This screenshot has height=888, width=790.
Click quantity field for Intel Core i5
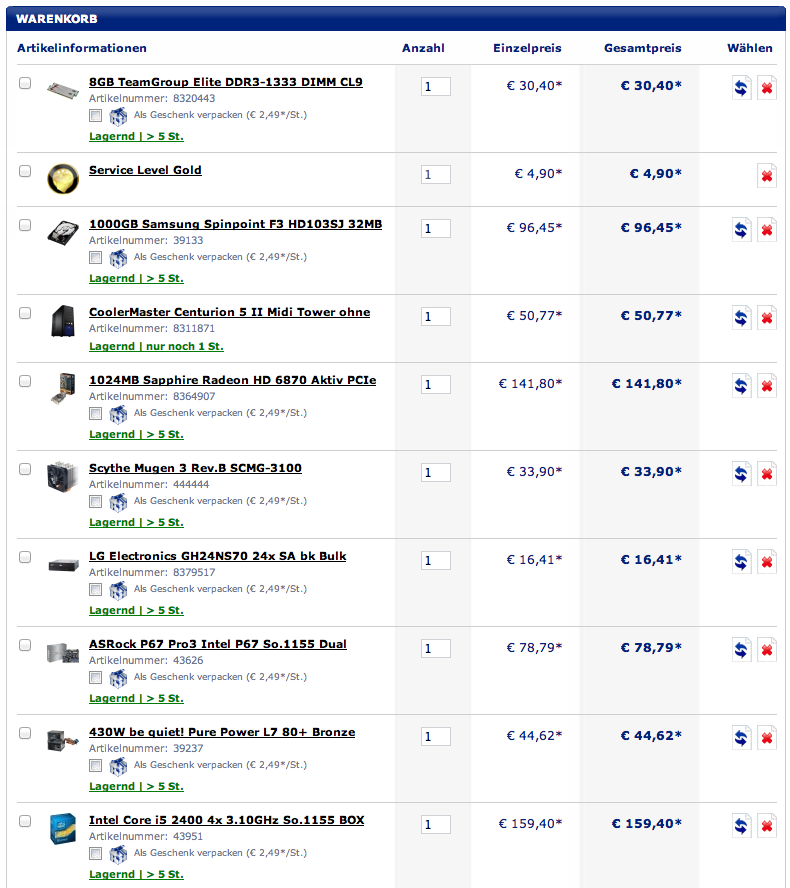point(435,825)
